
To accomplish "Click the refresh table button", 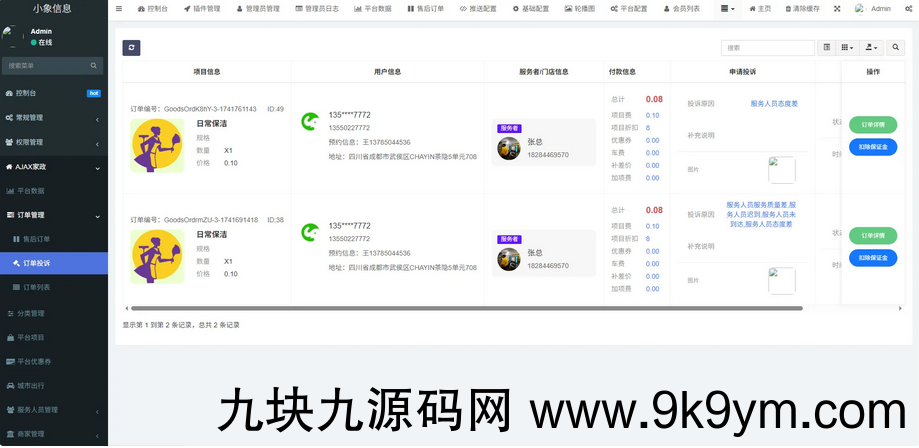I will (x=132, y=47).
